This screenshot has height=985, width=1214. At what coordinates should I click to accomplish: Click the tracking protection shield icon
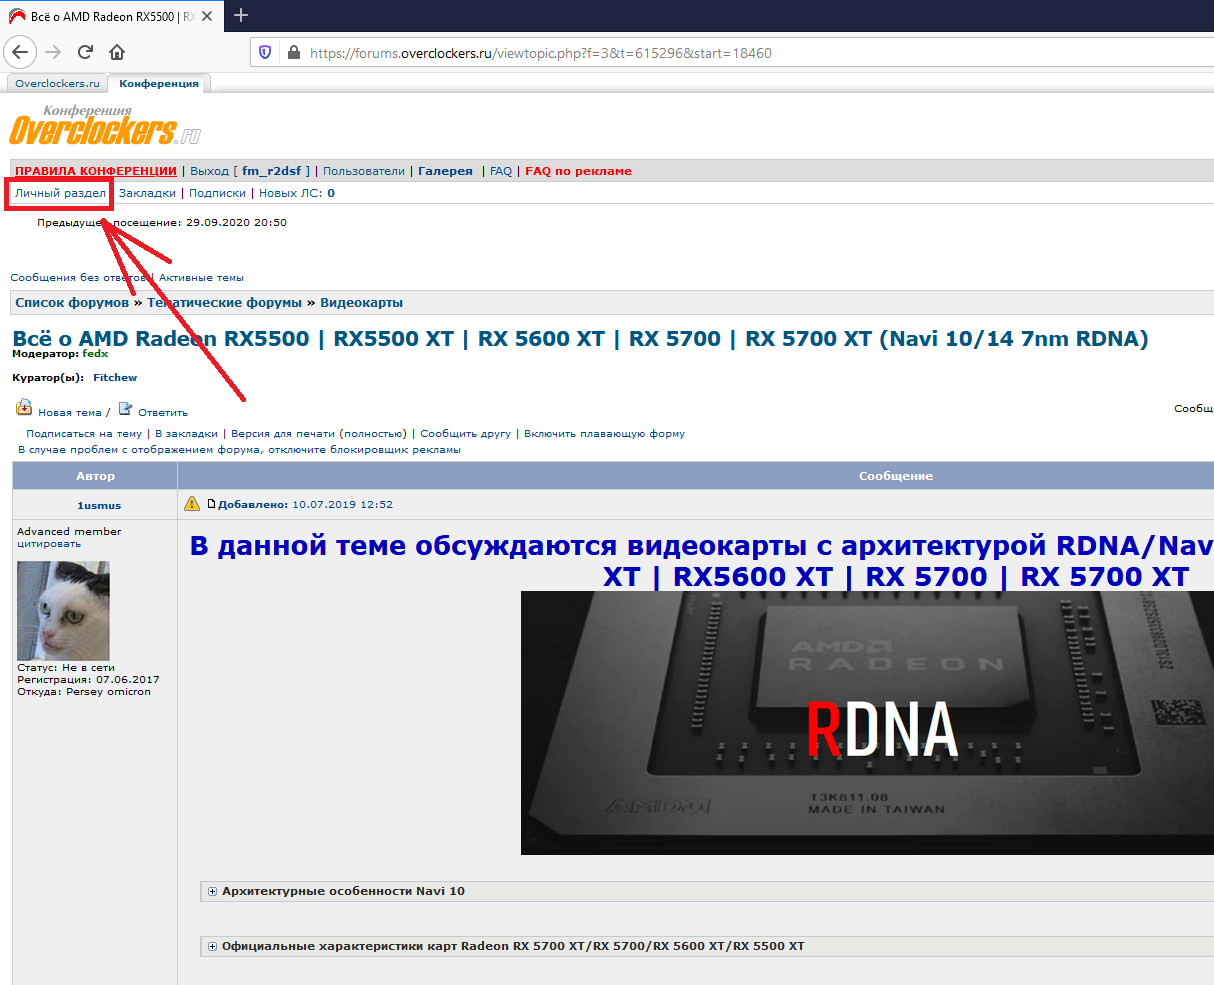[265, 52]
